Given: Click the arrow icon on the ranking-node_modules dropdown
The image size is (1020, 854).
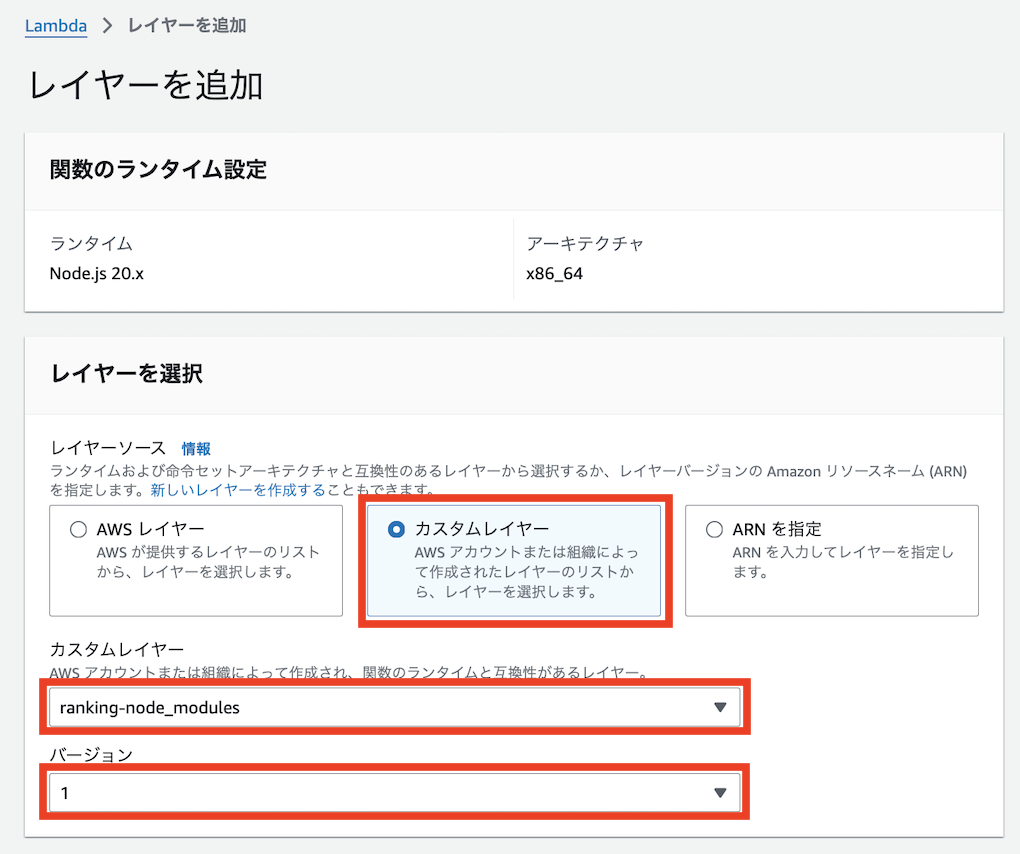Looking at the screenshot, I should pyautogui.click(x=719, y=708).
